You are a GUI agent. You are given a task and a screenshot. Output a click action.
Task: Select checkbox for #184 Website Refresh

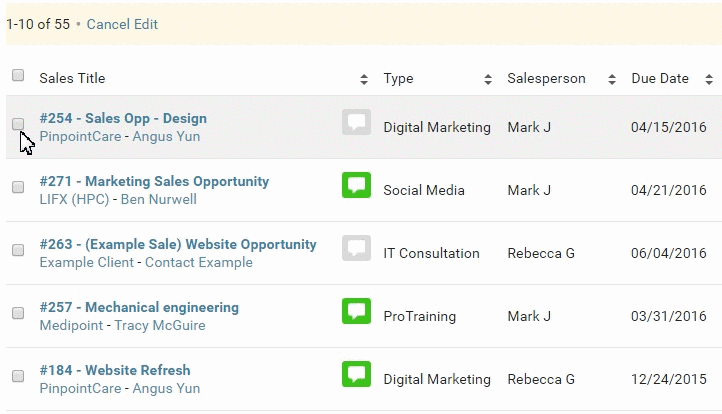pyautogui.click(x=18, y=376)
